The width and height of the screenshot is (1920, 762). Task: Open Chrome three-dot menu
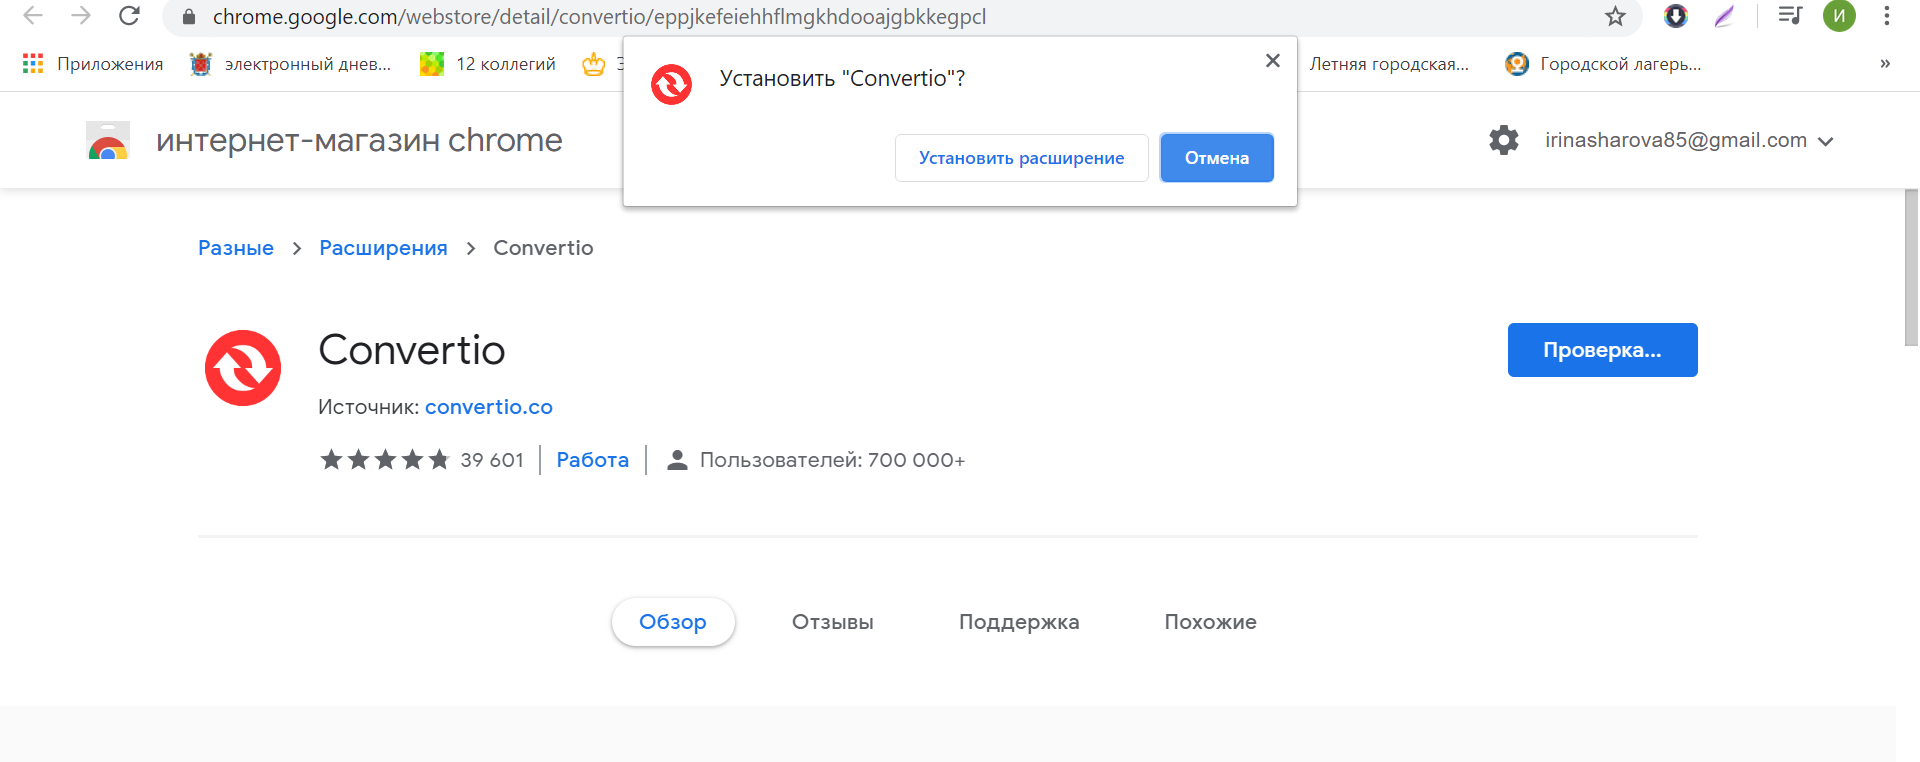[1886, 16]
